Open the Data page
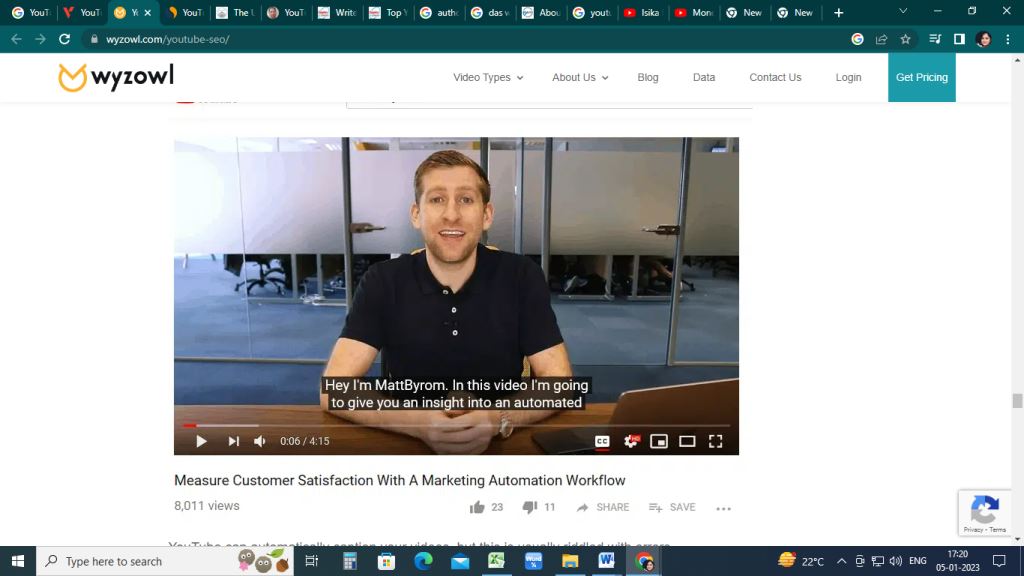1024x576 pixels. point(704,77)
